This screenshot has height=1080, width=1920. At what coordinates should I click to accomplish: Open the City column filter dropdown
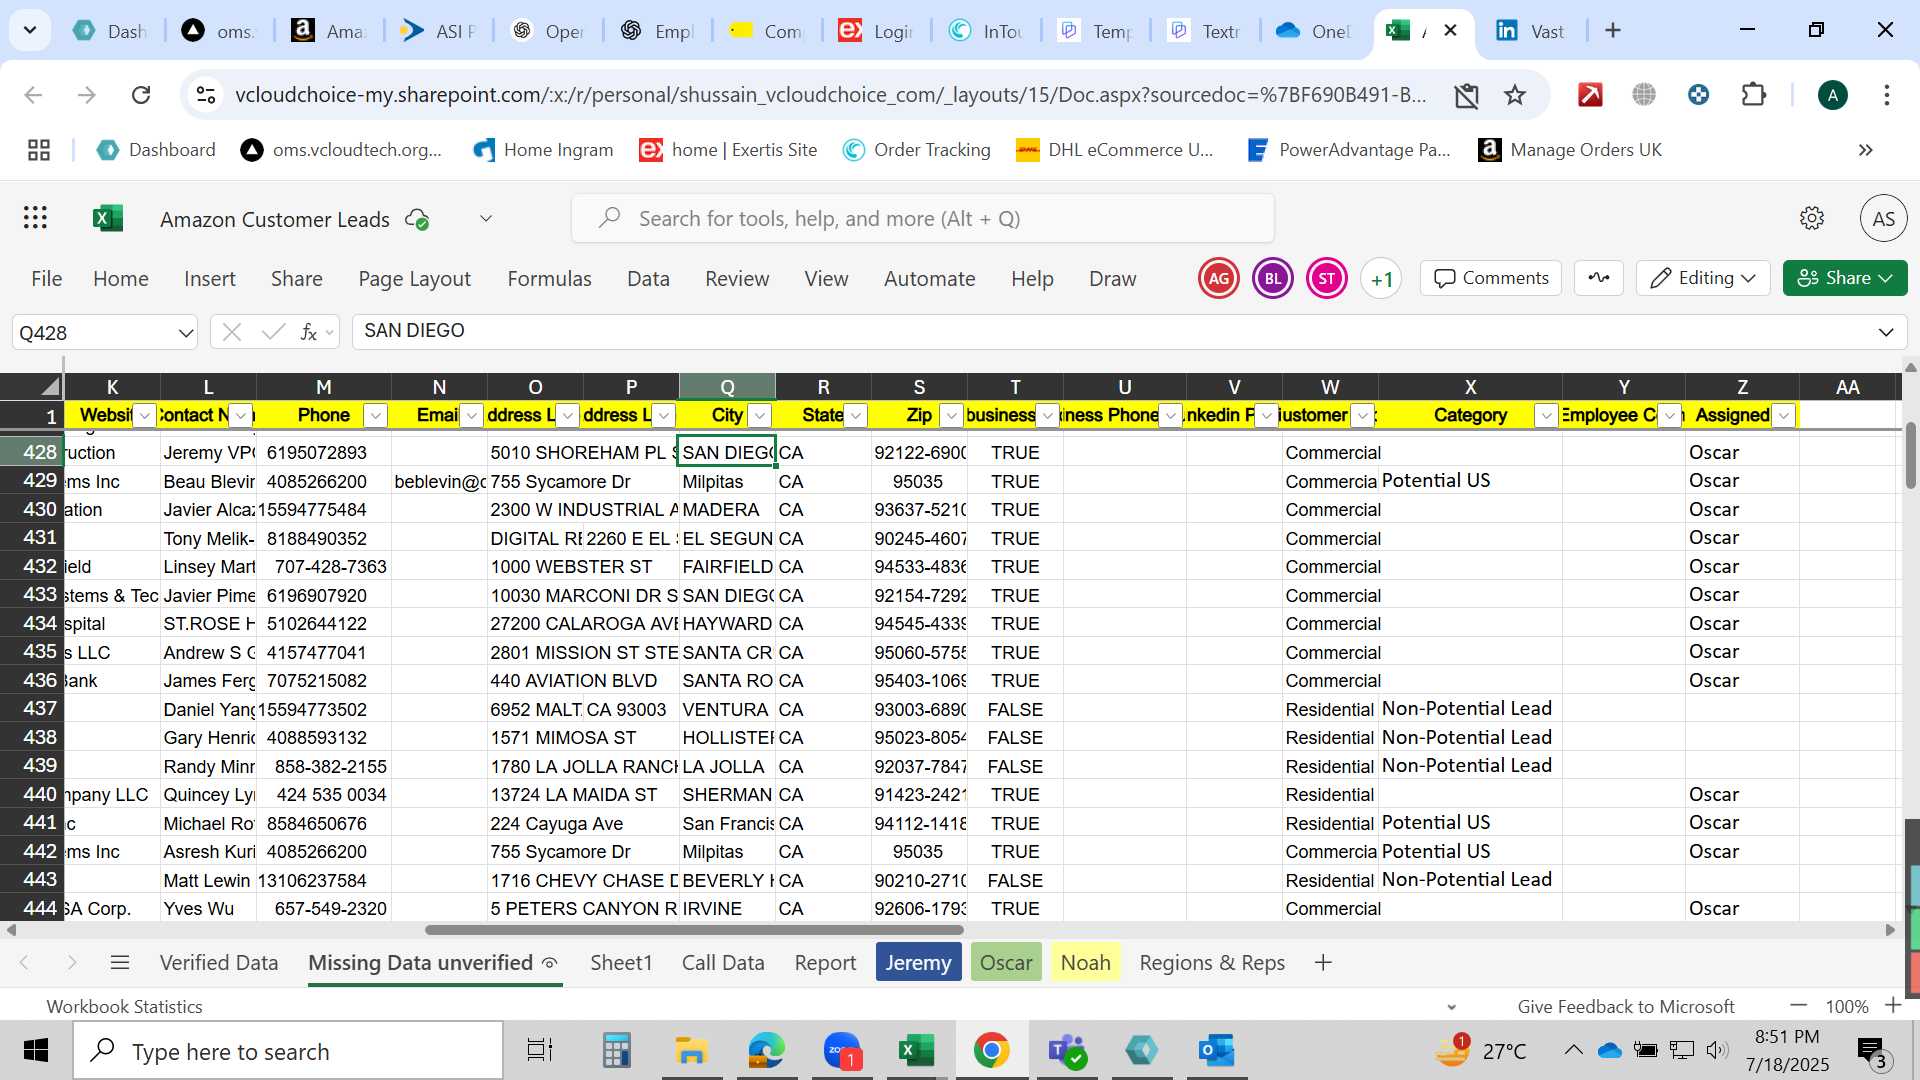pyautogui.click(x=759, y=415)
